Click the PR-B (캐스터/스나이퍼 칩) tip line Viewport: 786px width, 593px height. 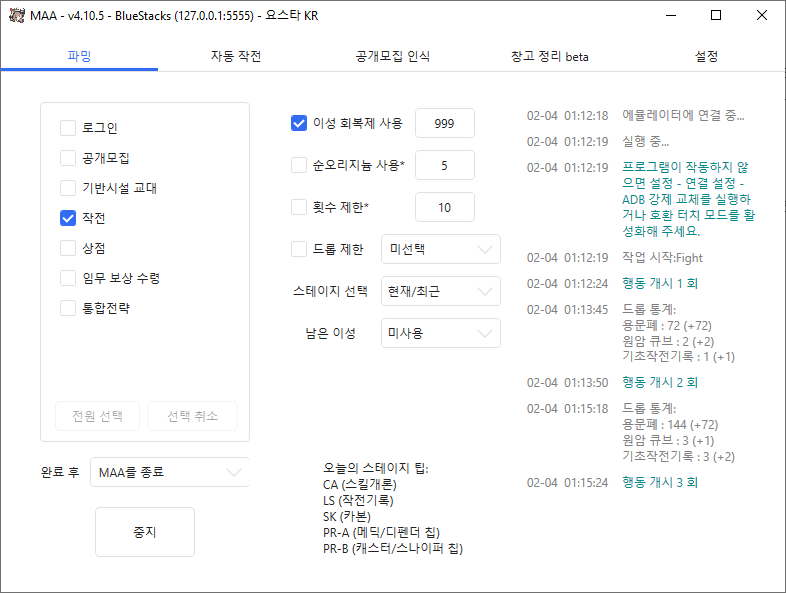(x=393, y=548)
